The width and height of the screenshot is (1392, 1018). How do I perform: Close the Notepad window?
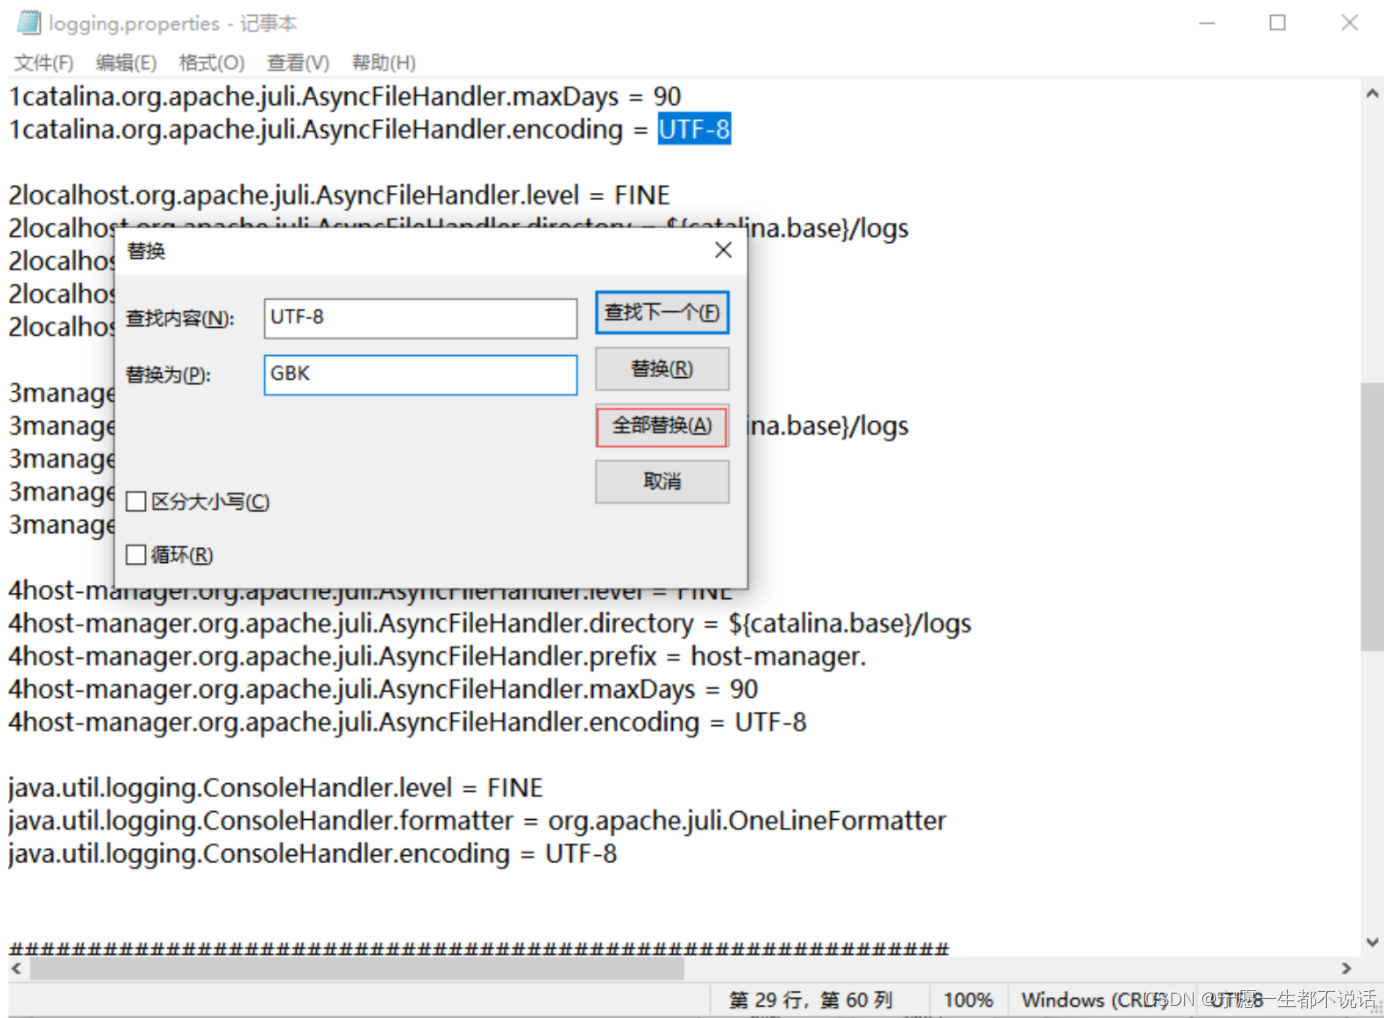1350,22
